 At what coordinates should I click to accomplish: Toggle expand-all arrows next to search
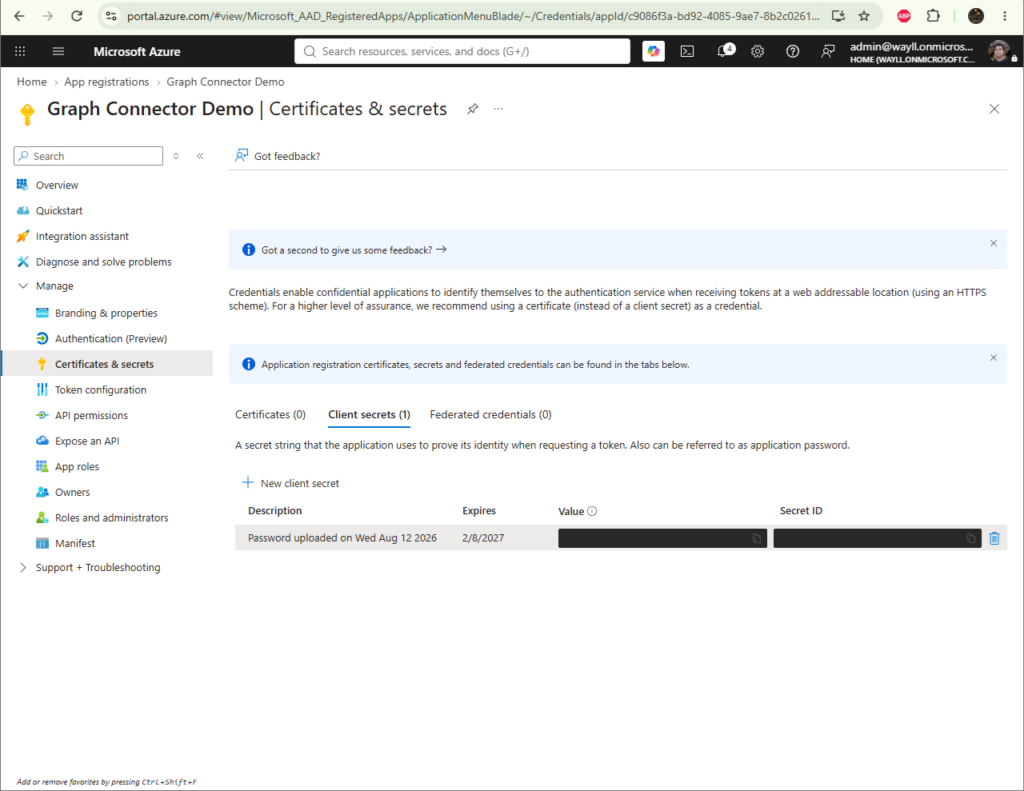[x=176, y=156]
